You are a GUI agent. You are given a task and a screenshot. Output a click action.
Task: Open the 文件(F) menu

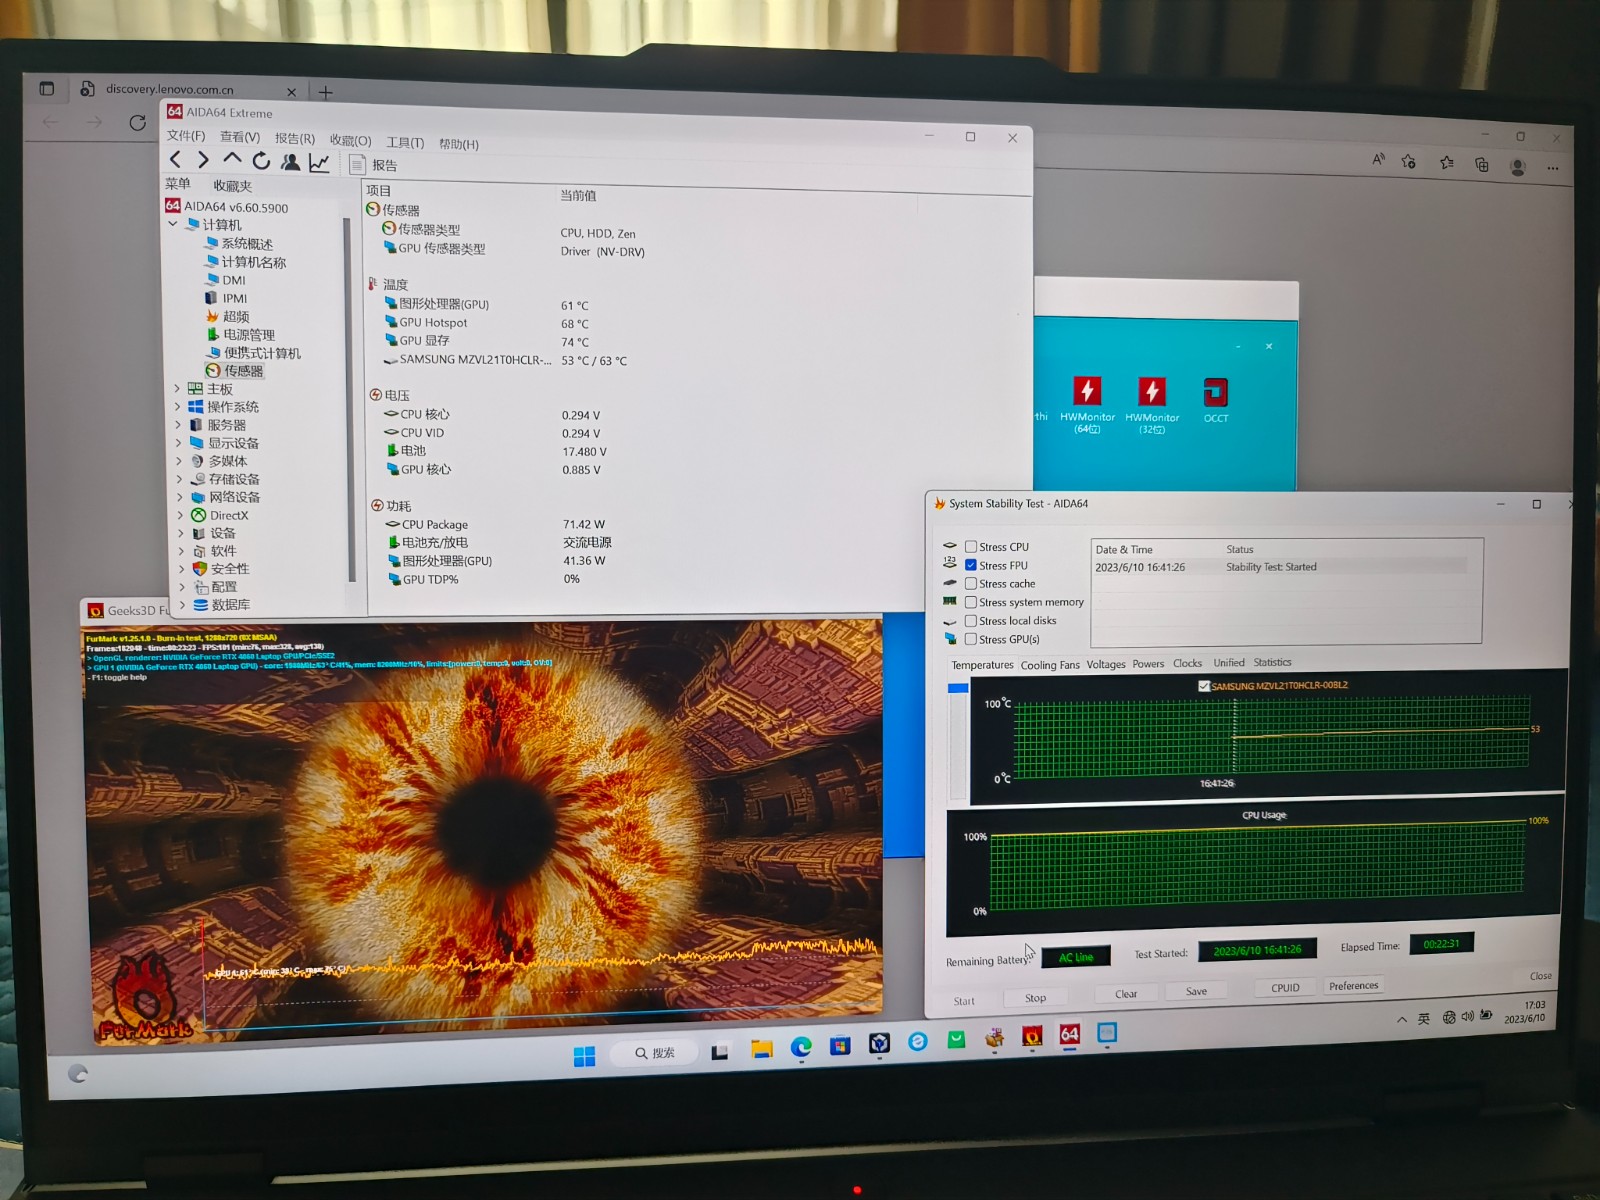click(x=186, y=135)
